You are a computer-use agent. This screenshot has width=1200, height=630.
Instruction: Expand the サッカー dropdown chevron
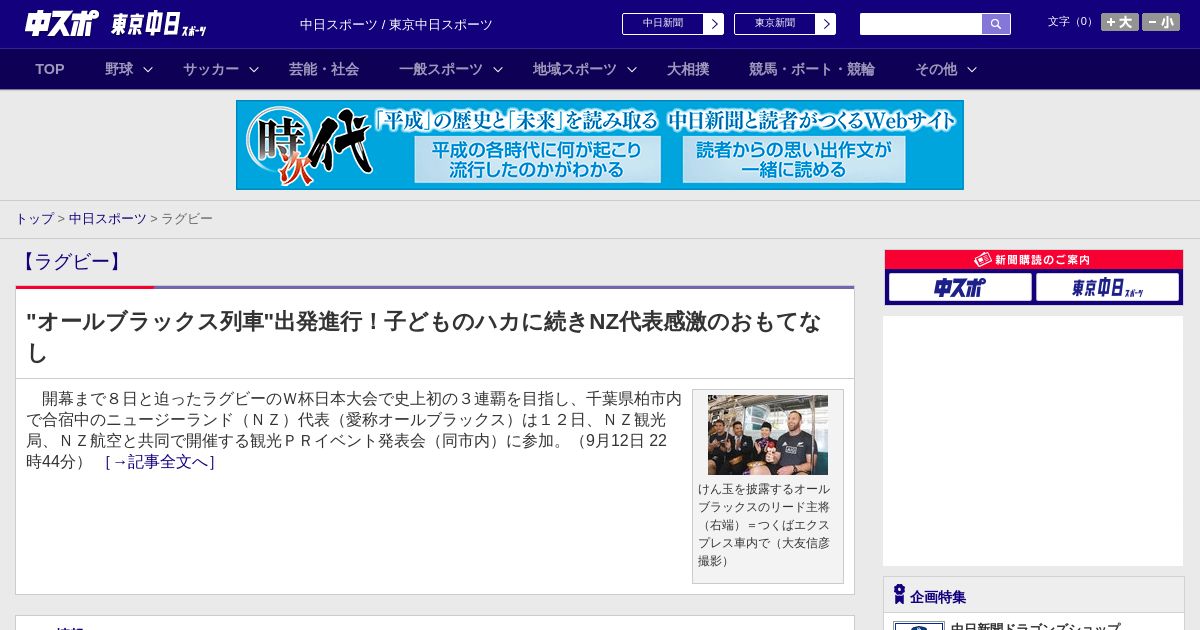[x=254, y=70]
